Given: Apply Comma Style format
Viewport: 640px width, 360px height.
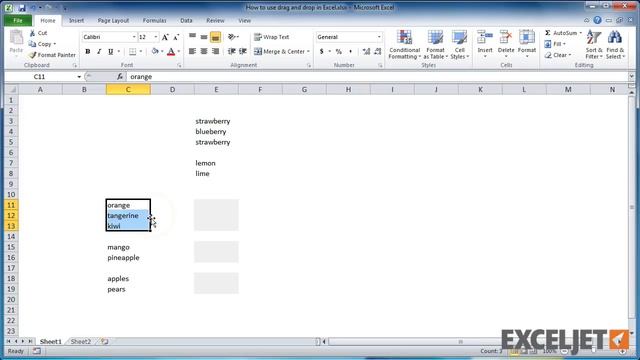Looking at the screenshot, I should (x=350, y=51).
